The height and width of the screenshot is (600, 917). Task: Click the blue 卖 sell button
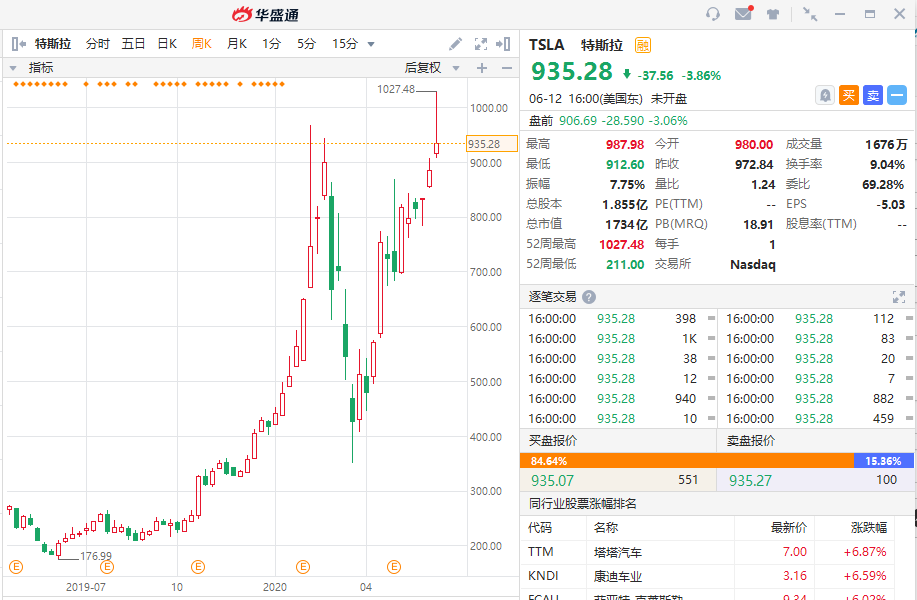tap(873, 95)
